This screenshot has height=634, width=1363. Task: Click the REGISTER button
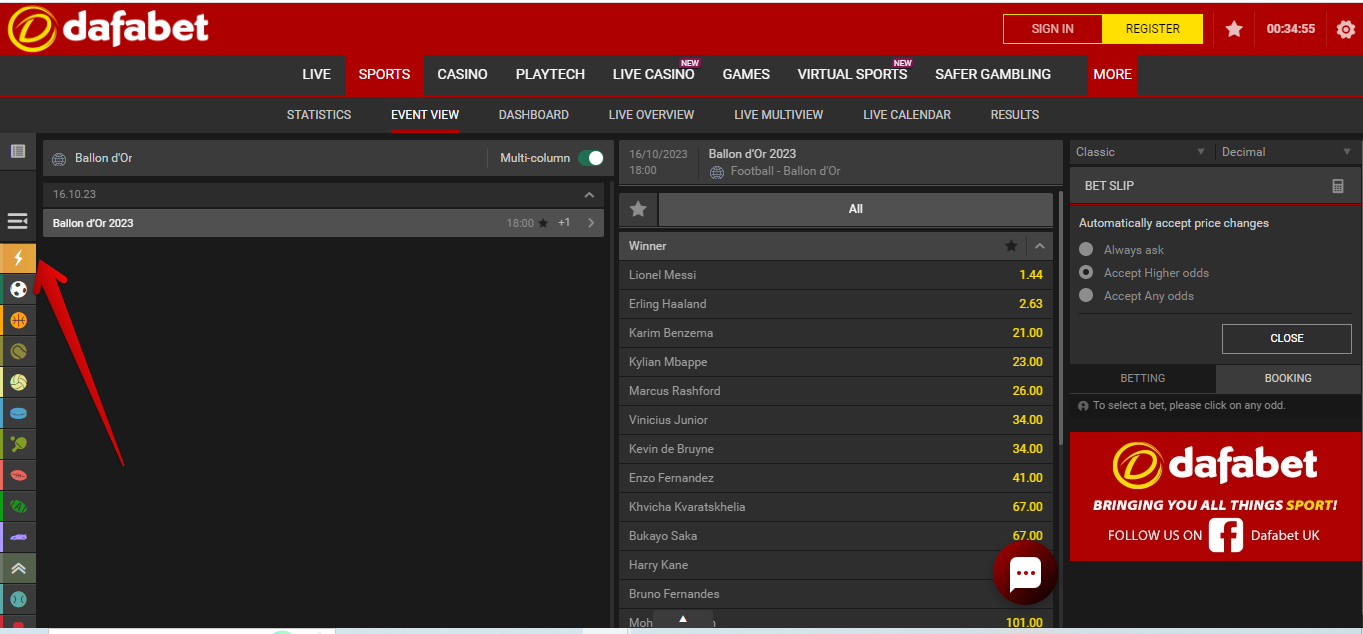pos(1153,29)
